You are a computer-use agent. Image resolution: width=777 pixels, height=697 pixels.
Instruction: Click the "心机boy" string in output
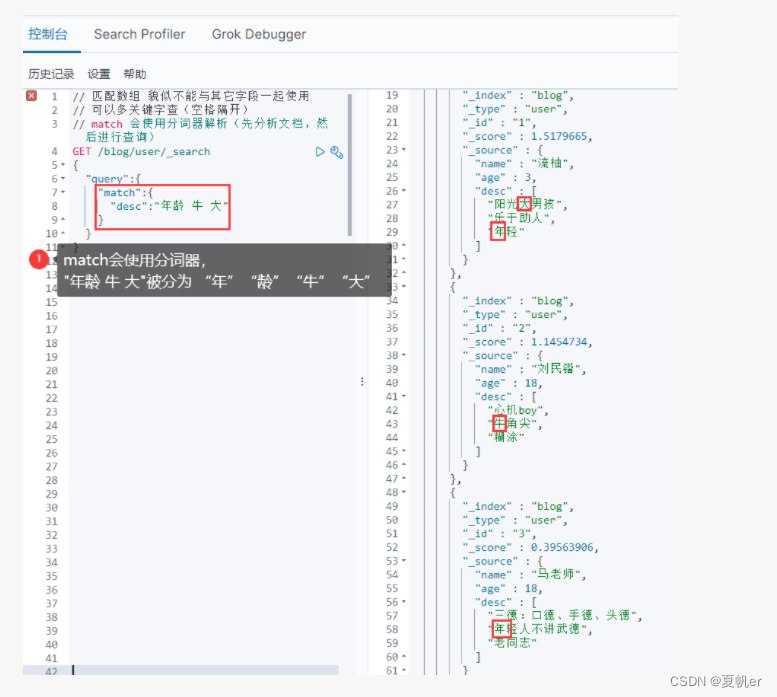[x=518, y=410]
